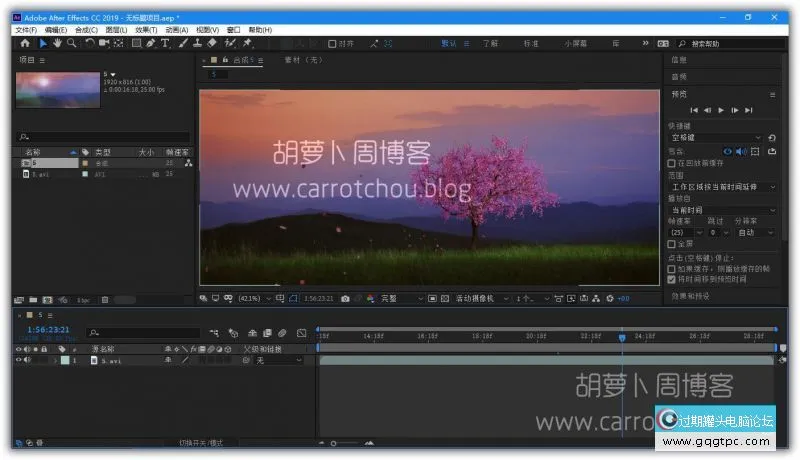Select the Hand tool
The width and height of the screenshot is (800, 460).
coord(57,43)
